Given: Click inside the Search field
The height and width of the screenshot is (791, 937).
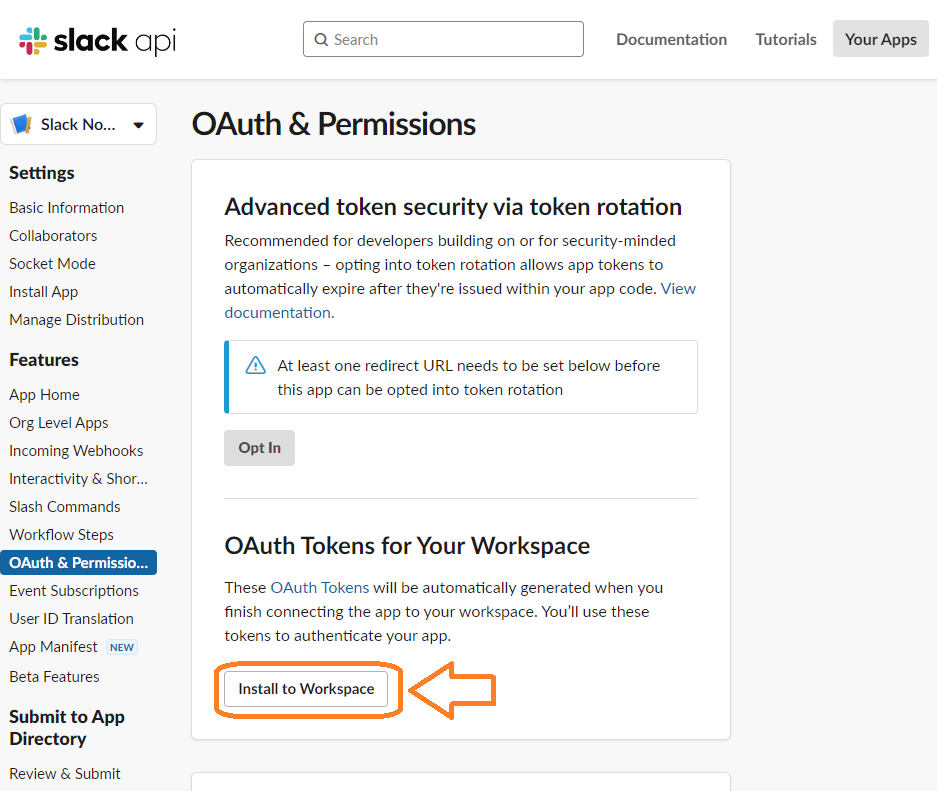Looking at the screenshot, I should 443,39.
